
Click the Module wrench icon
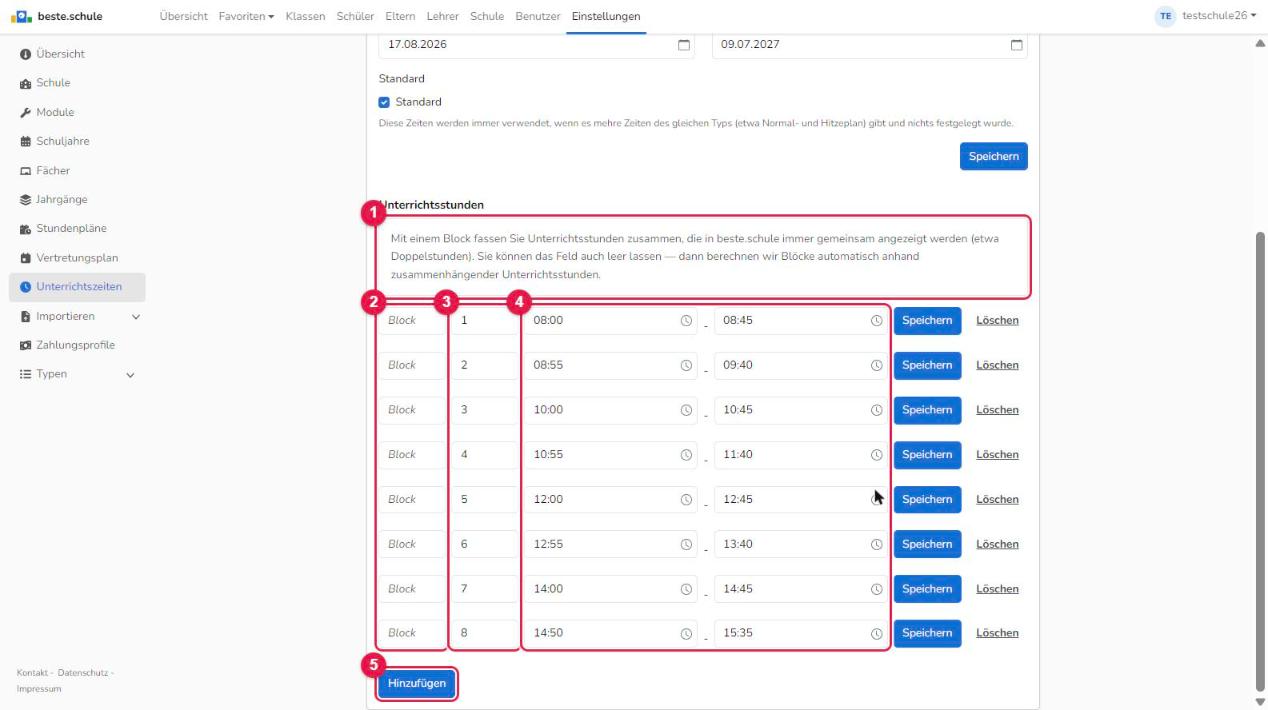point(25,112)
